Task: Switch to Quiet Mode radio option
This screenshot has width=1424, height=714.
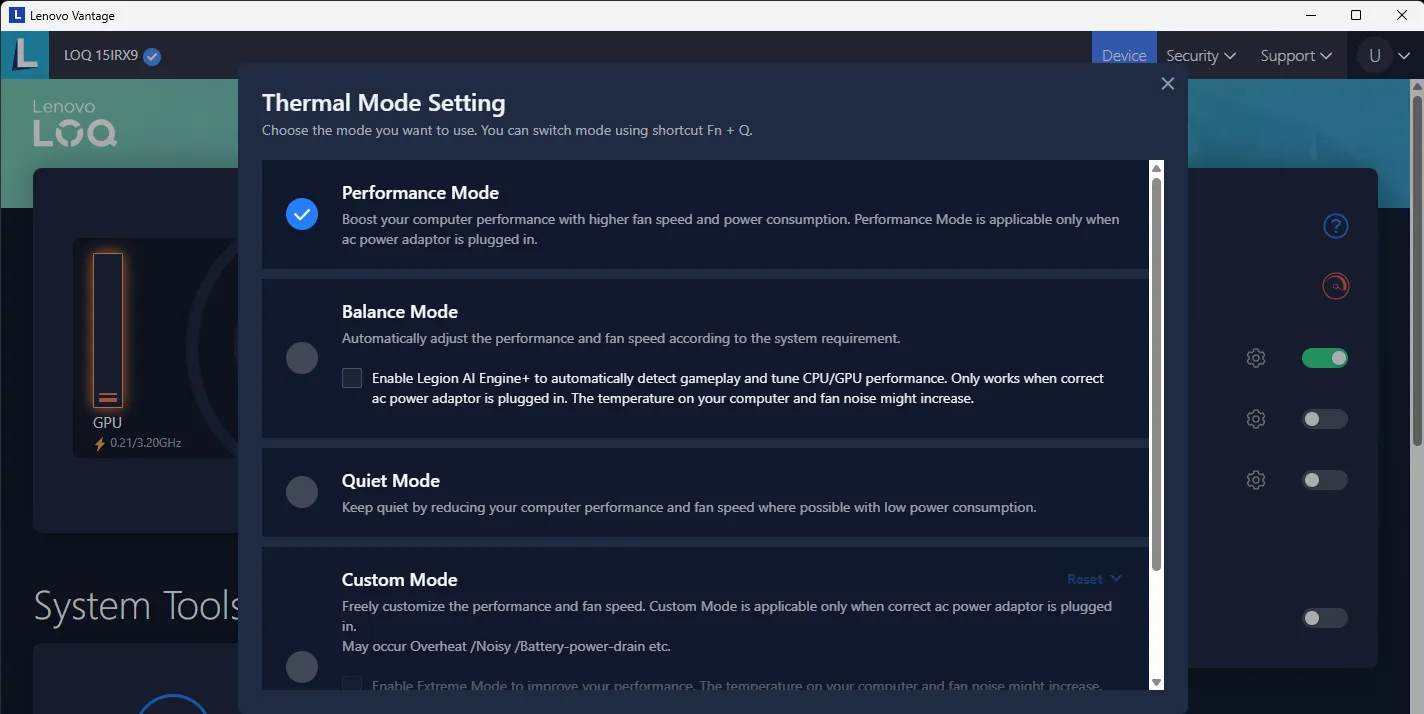Action: [x=302, y=492]
